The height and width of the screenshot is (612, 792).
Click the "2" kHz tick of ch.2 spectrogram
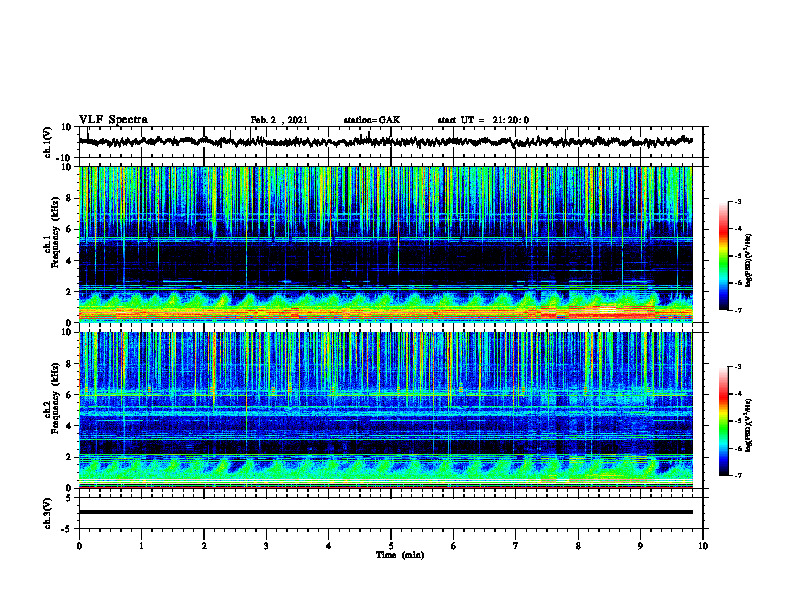coord(69,457)
